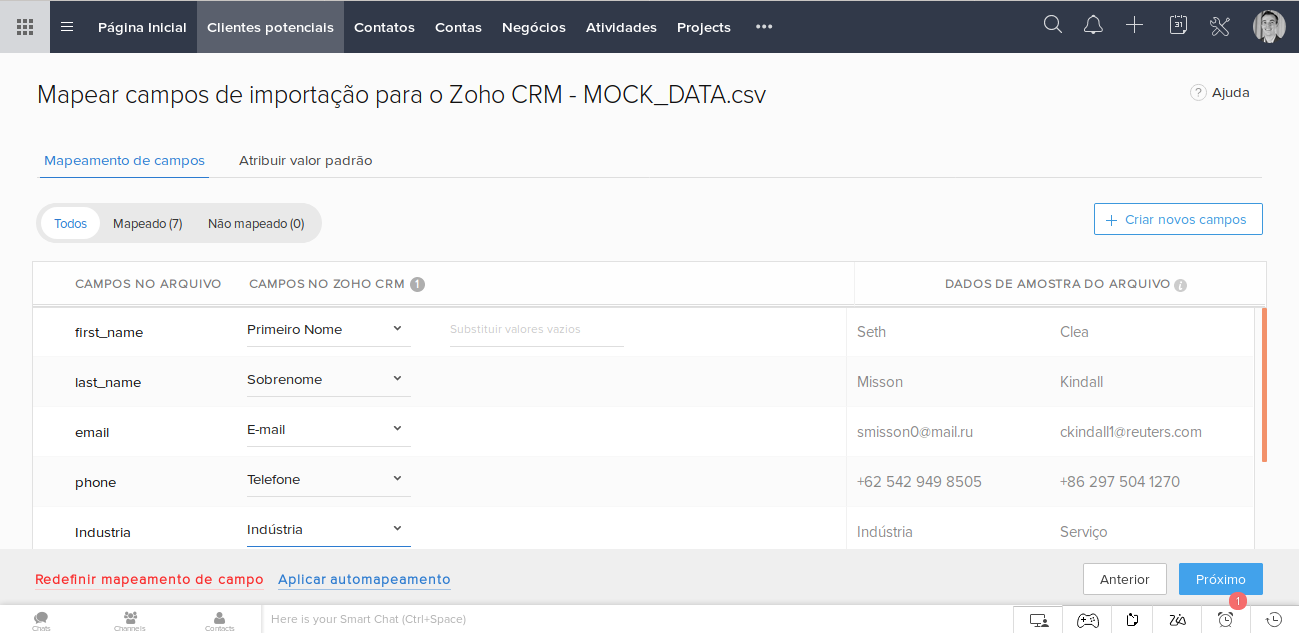
Task: Click the plus quick-create icon
Action: click(x=1134, y=25)
